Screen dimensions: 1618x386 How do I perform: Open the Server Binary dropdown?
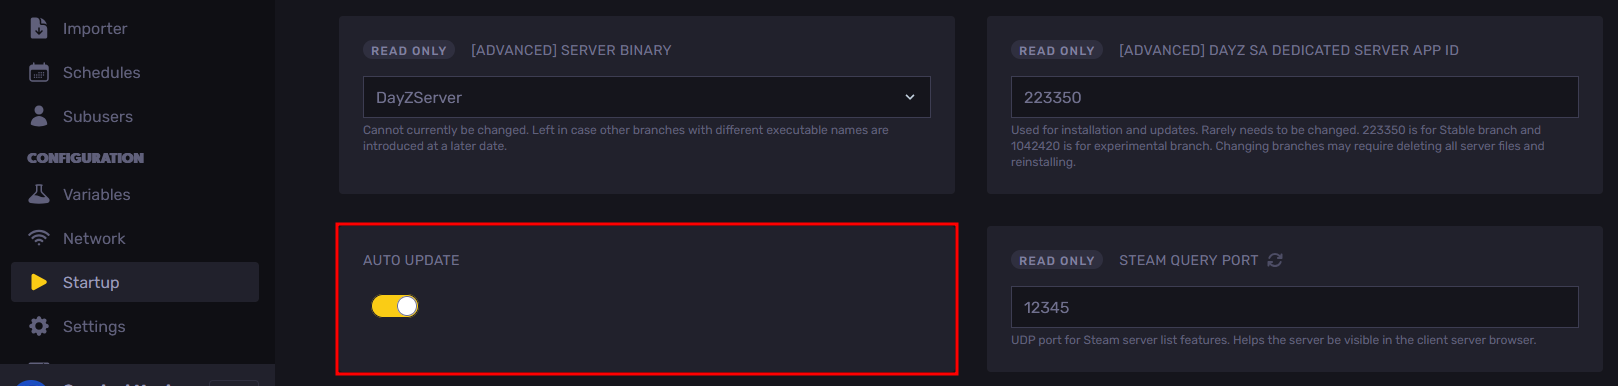click(646, 97)
